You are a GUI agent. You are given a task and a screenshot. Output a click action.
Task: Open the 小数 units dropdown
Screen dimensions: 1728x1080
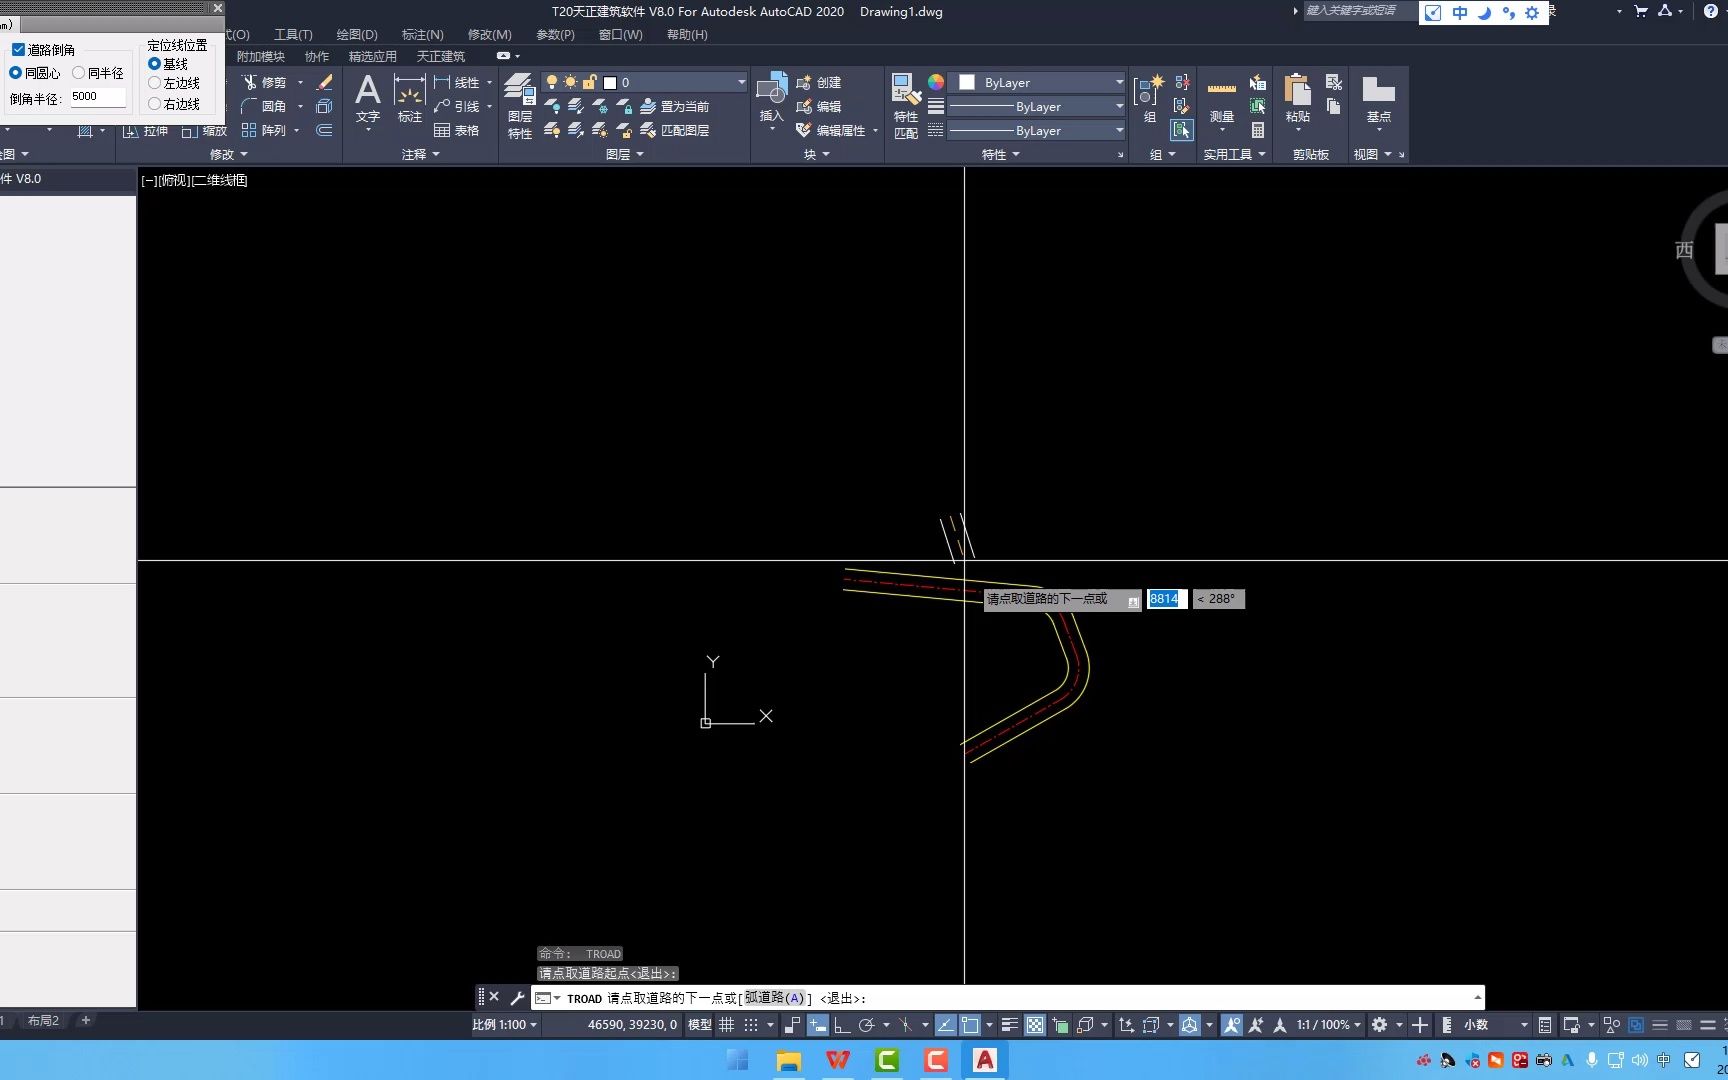point(1497,1025)
